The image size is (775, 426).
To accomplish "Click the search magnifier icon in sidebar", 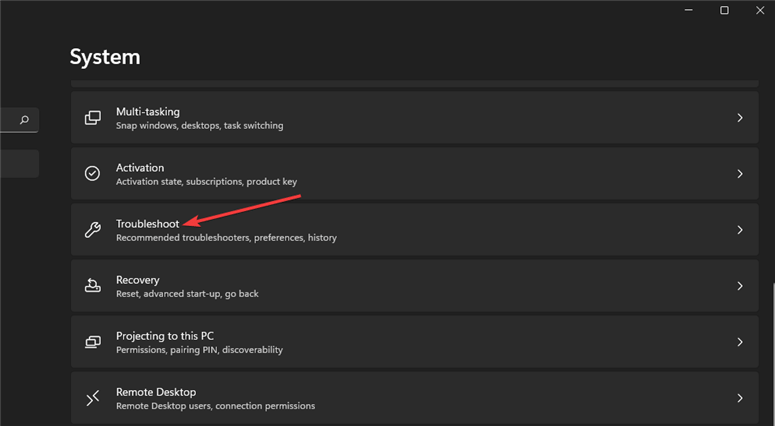I will coord(24,120).
